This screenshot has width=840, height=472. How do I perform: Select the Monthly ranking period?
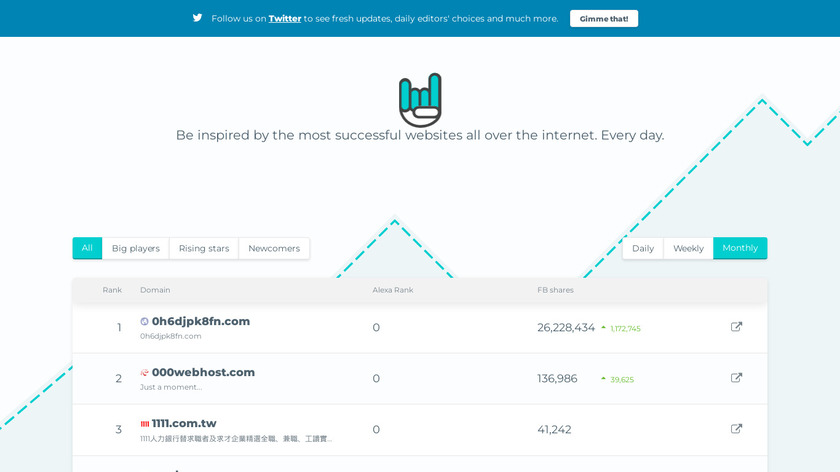pyautogui.click(x=740, y=248)
